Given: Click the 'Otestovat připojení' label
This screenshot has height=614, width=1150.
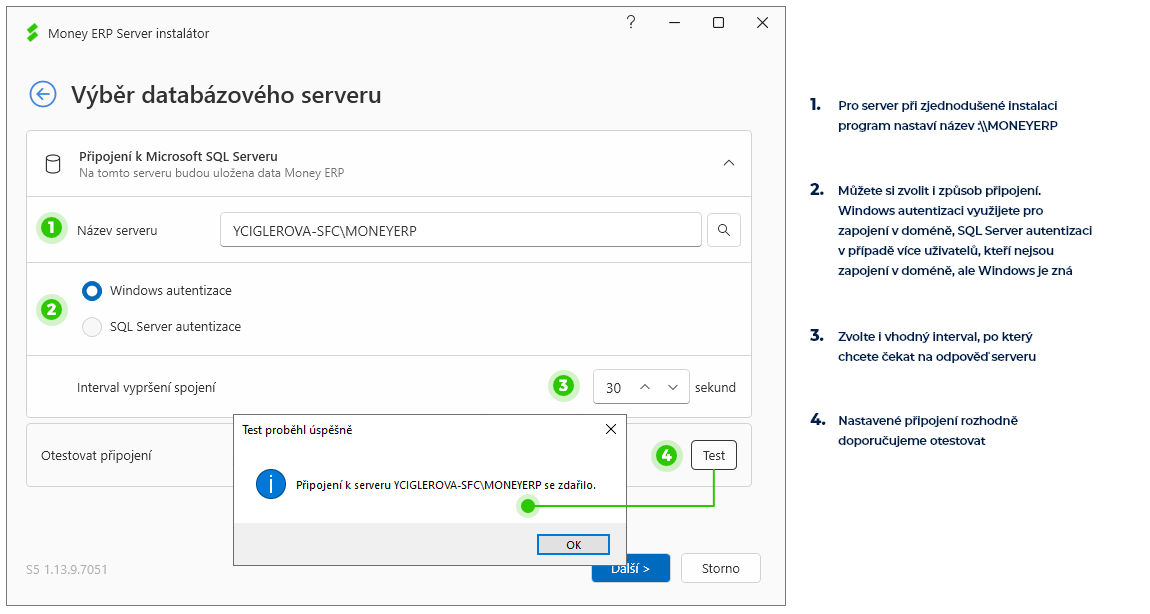Looking at the screenshot, I should [96, 456].
